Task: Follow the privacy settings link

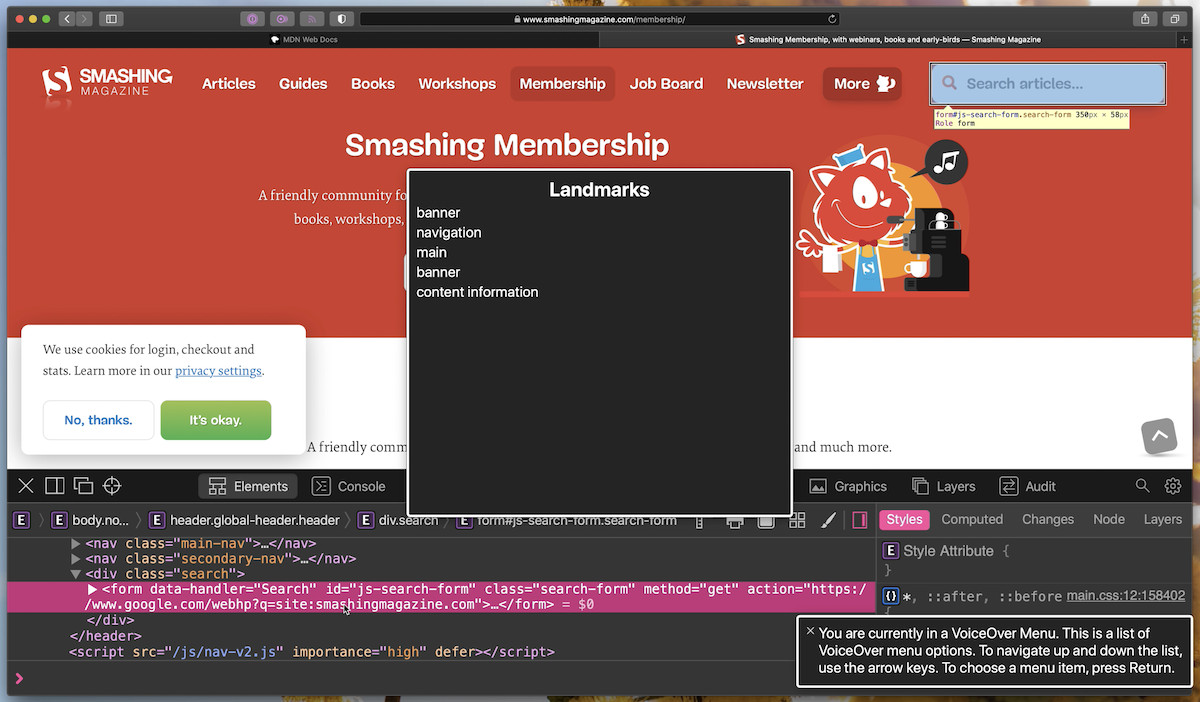Action: (218, 371)
